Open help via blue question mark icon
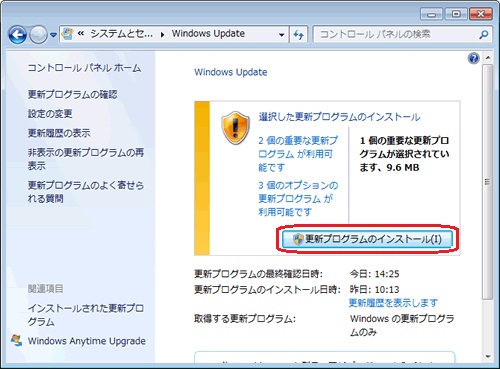This screenshot has height=369, width=500. [473, 58]
